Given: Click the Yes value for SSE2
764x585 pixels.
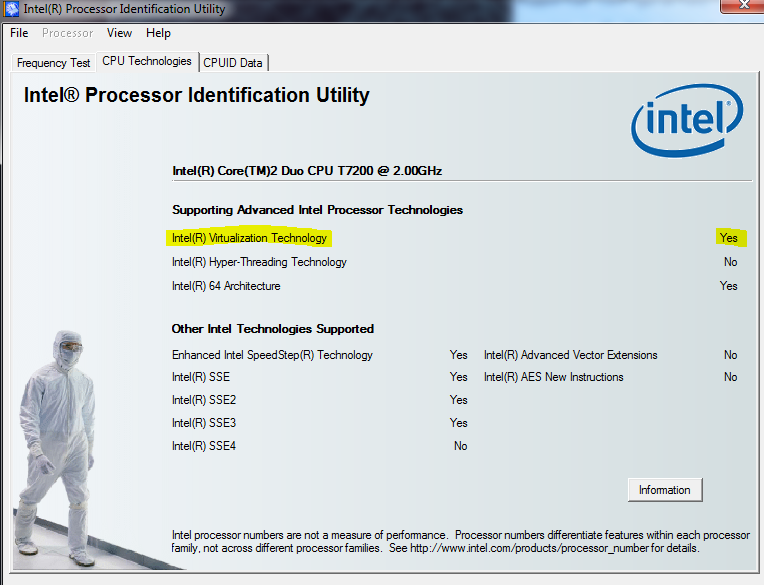Looking at the screenshot, I should point(458,400).
